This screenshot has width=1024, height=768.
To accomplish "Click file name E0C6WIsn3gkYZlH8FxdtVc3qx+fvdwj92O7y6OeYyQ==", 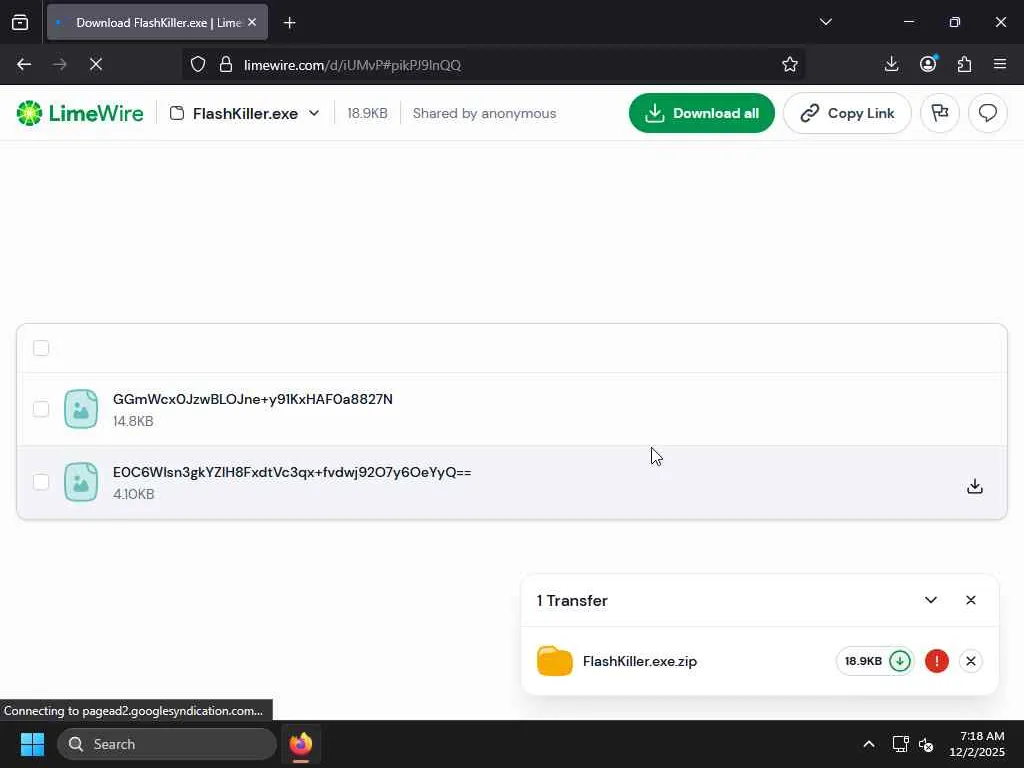I will (x=292, y=472).
